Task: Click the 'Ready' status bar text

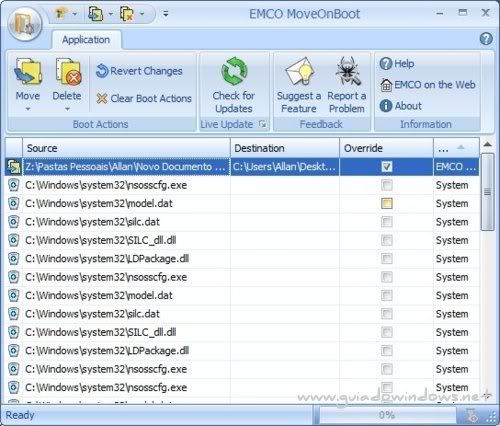Action: click(x=20, y=415)
